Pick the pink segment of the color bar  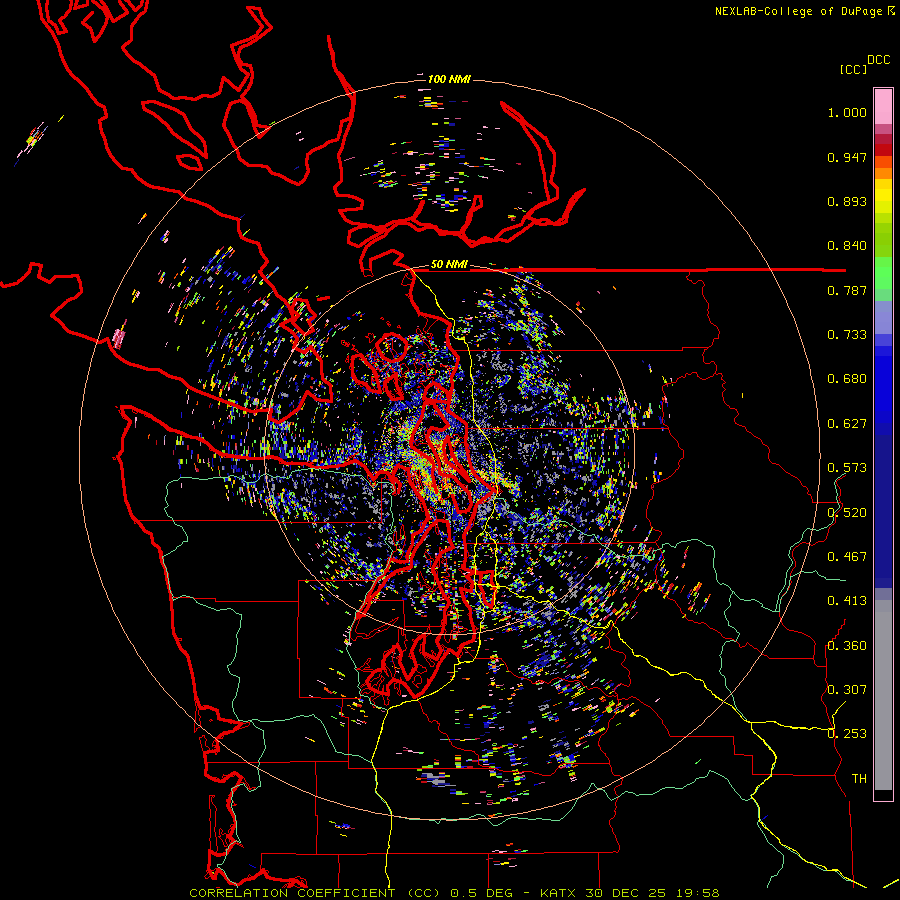883,107
